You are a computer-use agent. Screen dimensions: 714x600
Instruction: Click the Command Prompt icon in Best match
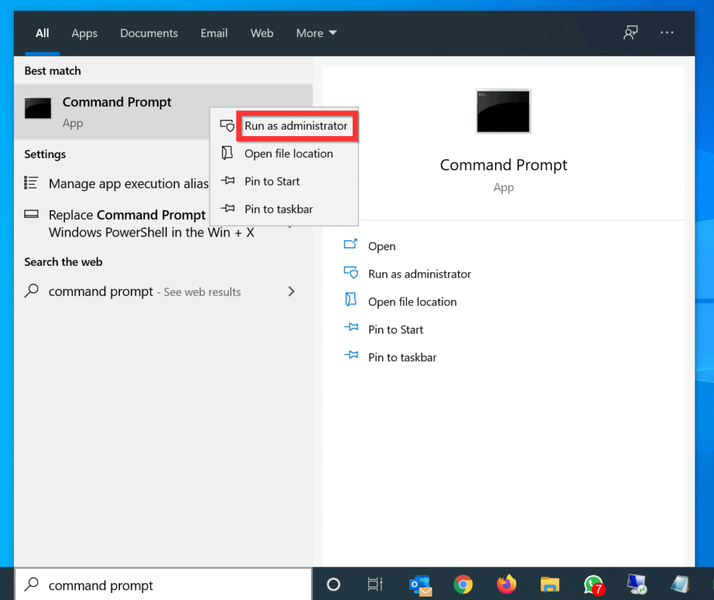38,108
